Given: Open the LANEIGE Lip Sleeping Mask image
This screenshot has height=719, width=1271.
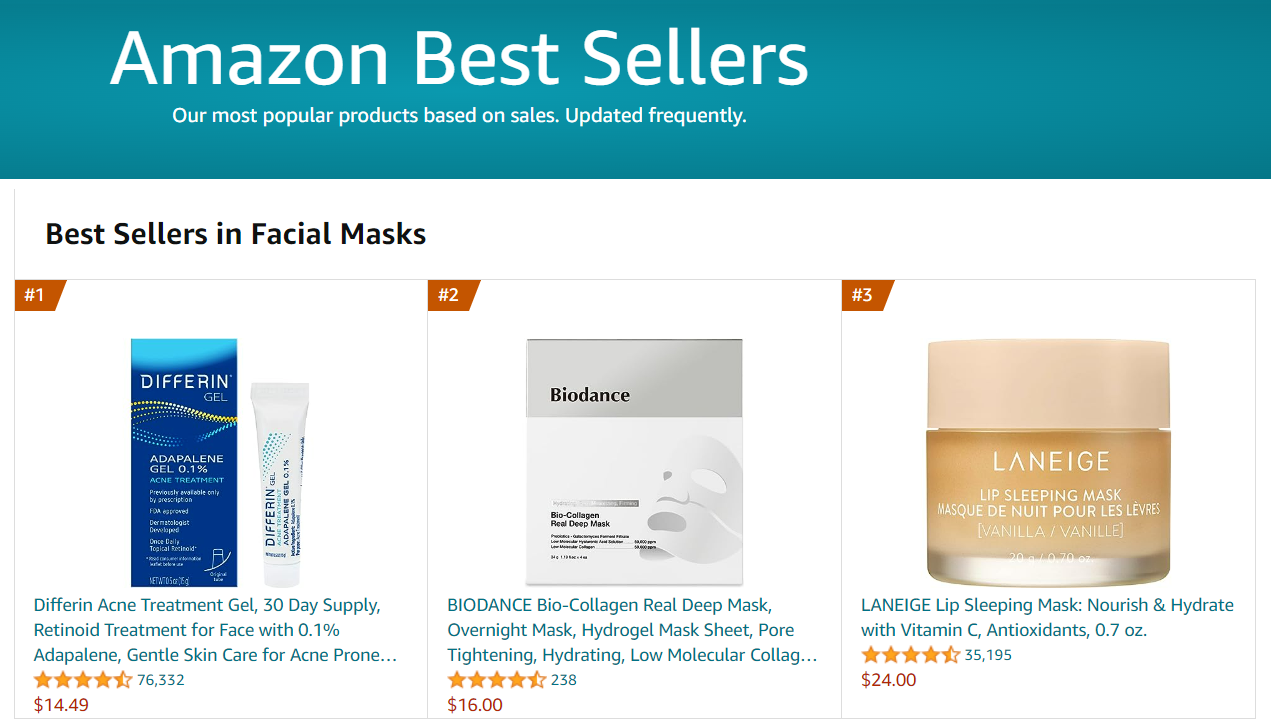Looking at the screenshot, I should (1048, 462).
